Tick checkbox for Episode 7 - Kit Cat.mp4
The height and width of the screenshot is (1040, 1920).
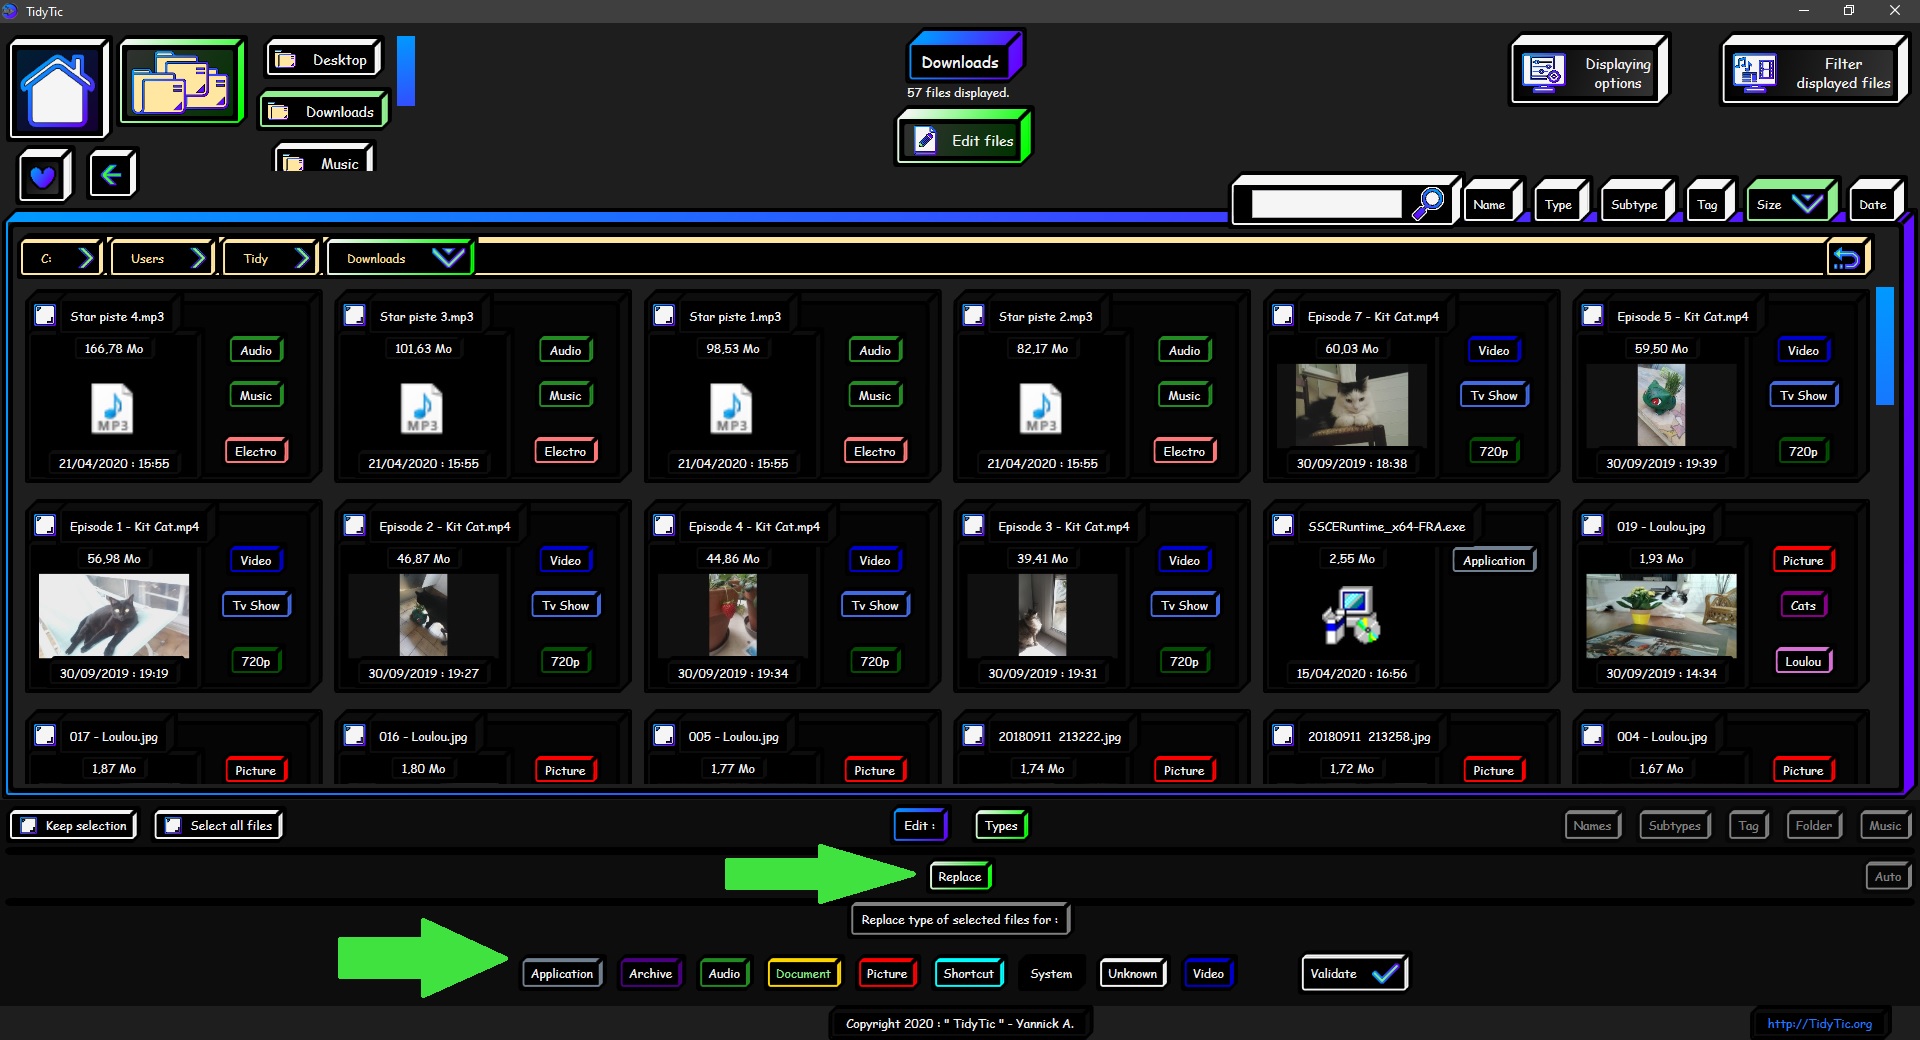pyautogui.click(x=1283, y=316)
